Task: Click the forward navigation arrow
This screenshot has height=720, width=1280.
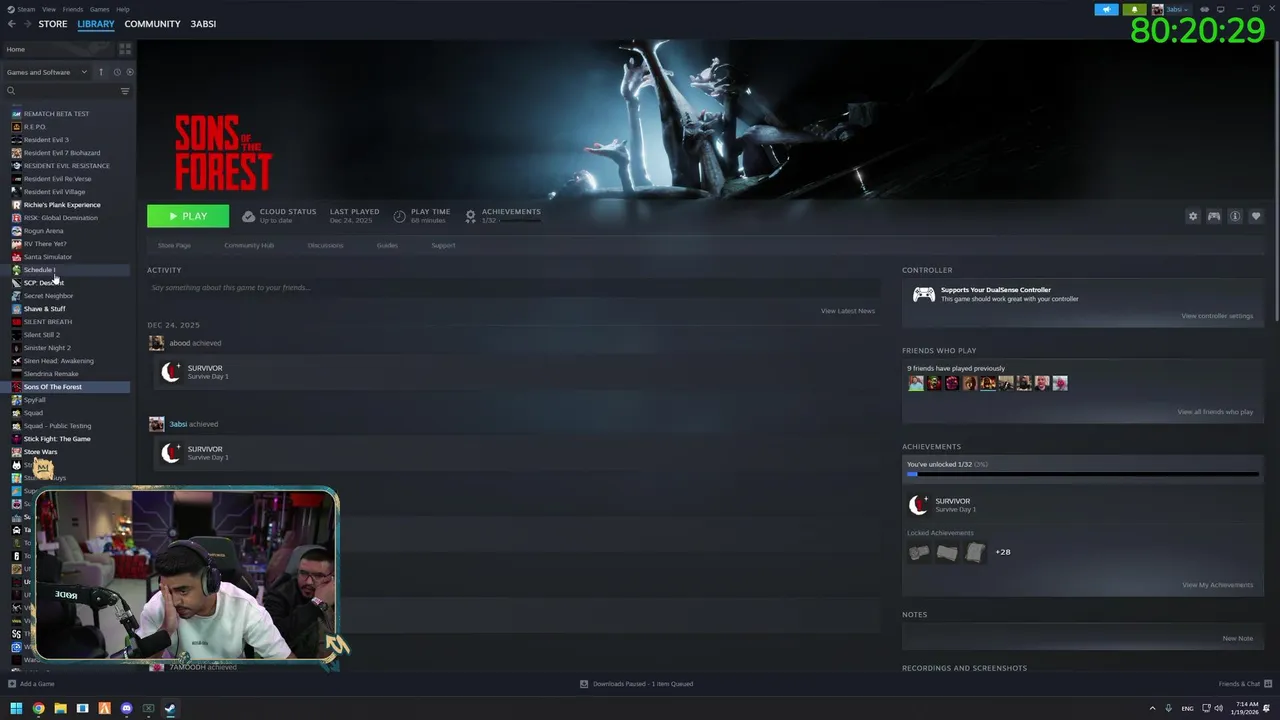Action: pyautogui.click(x=27, y=24)
